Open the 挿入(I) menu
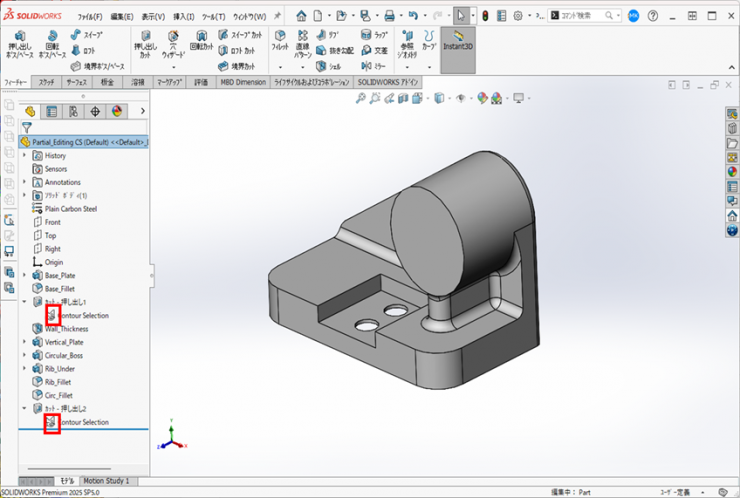This screenshot has width=740, height=498. [x=184, y=16]
